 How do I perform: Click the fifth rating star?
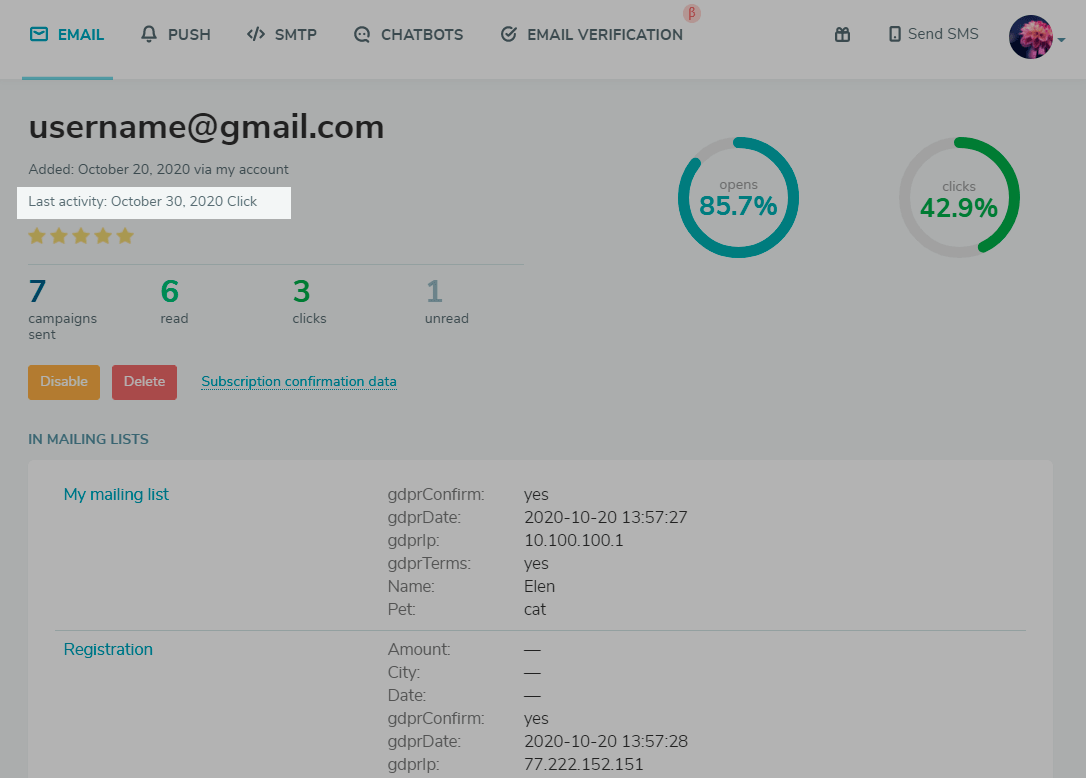click(125, 236)
